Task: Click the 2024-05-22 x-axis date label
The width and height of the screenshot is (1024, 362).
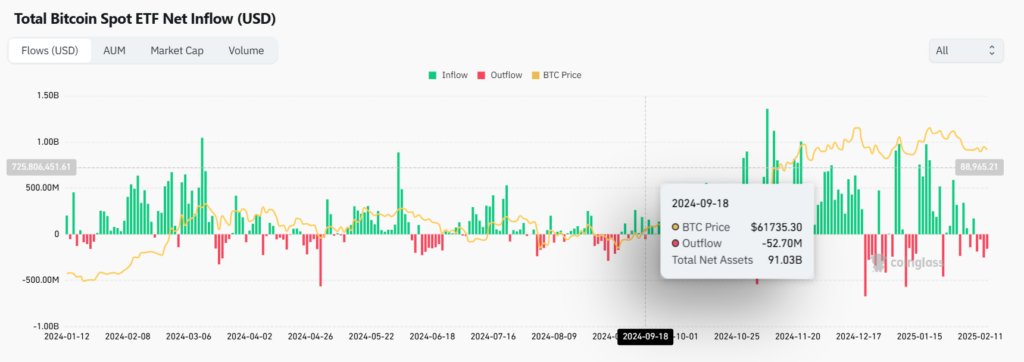Action: click(x=371, y=337)
